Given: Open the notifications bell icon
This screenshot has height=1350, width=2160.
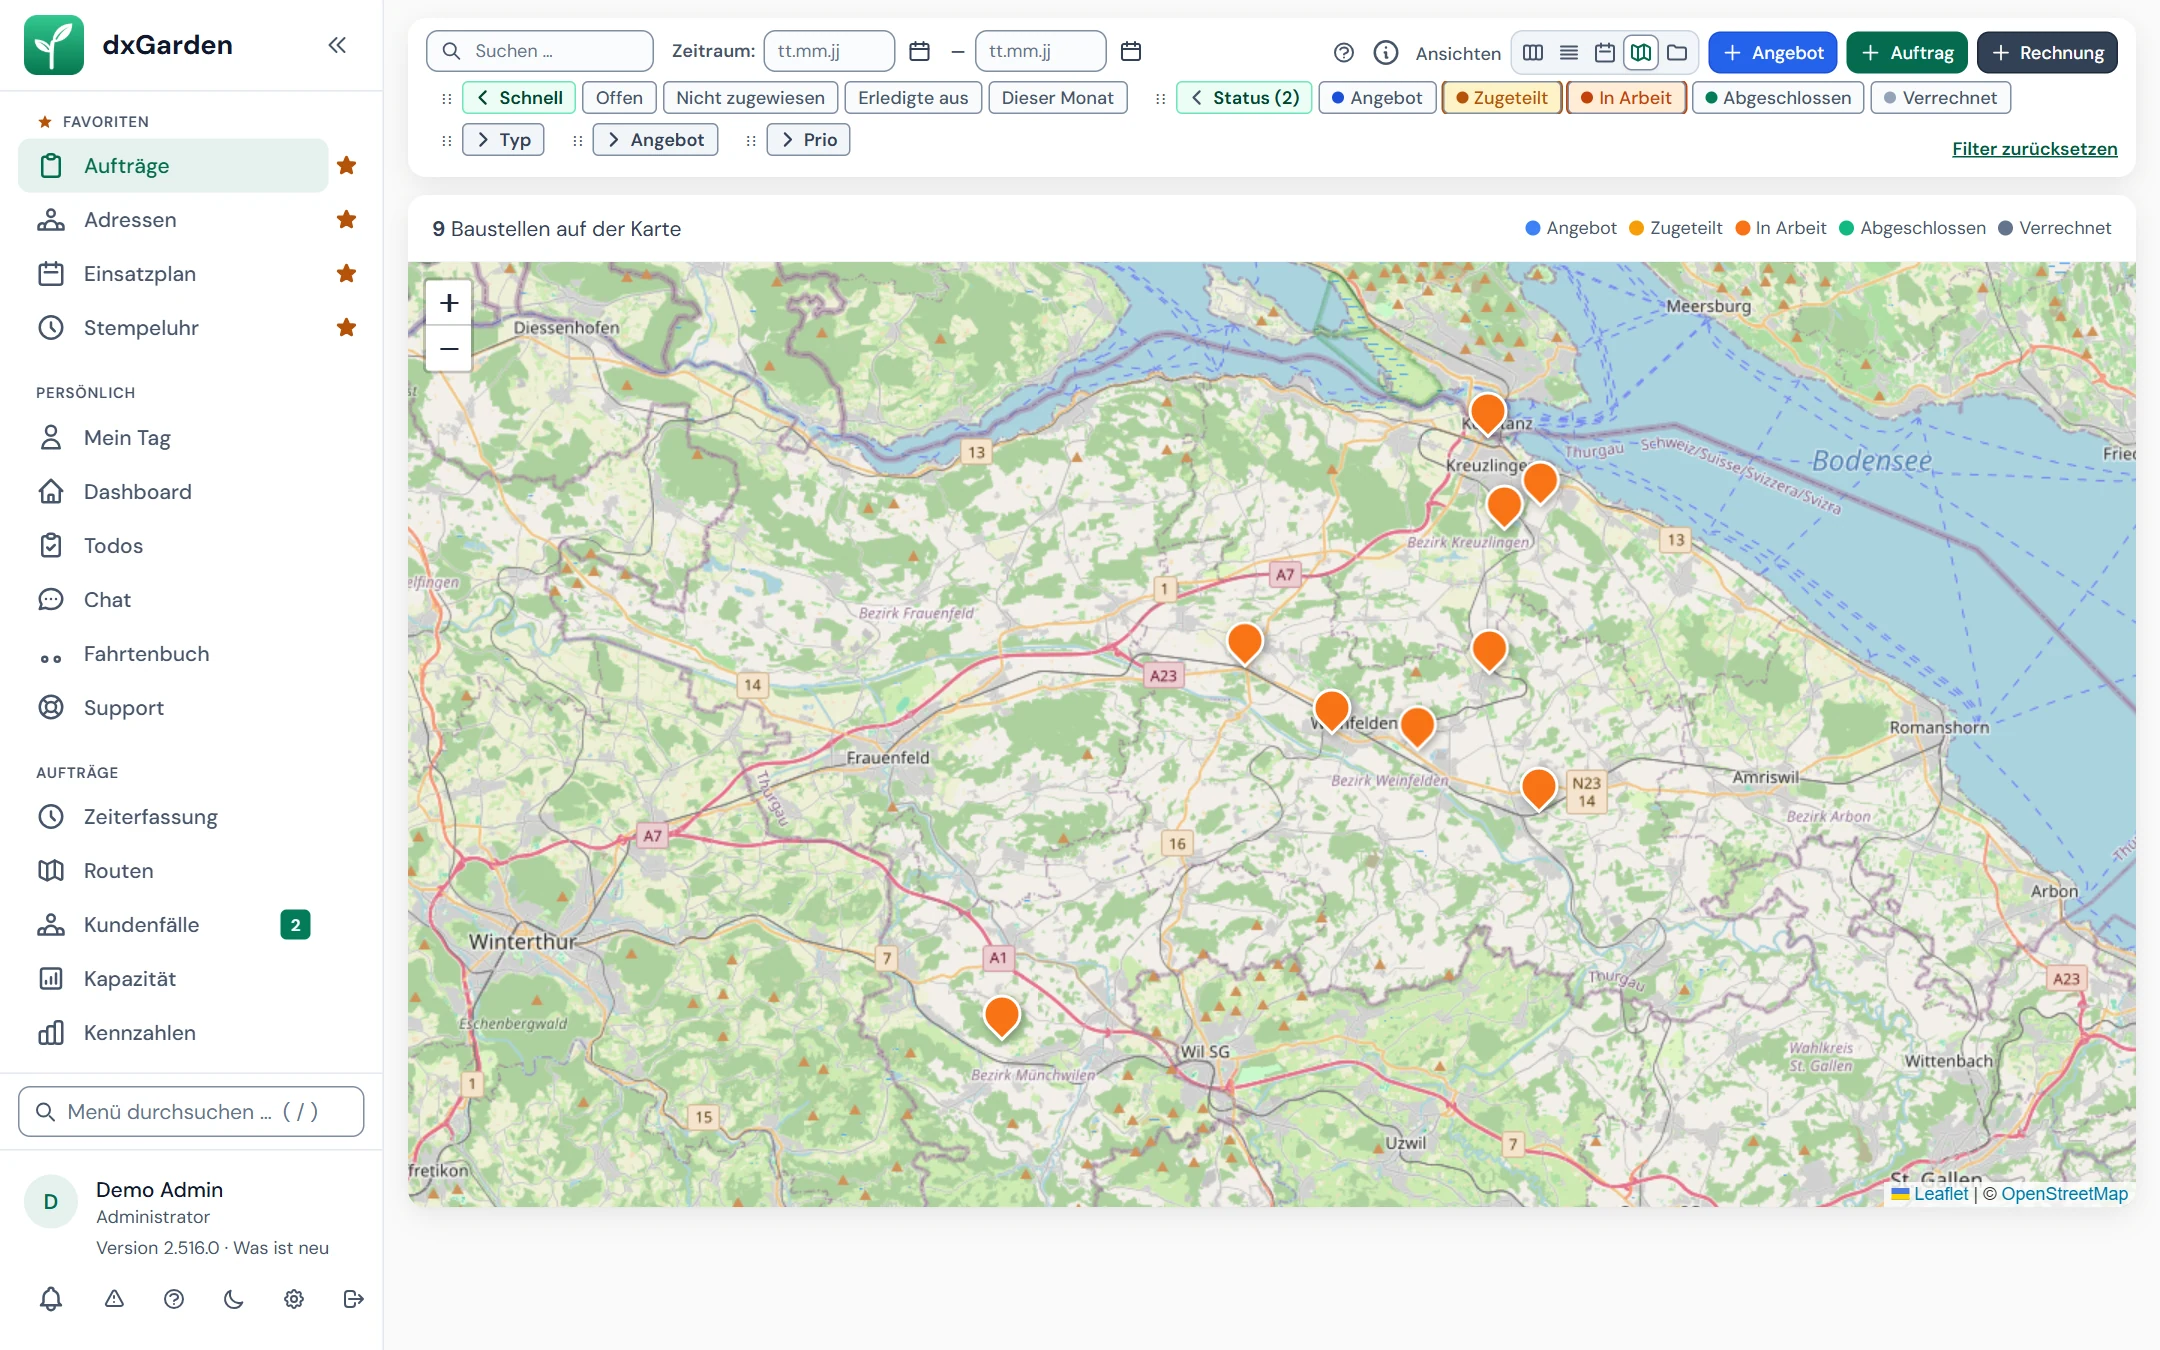Looking at the screenshot, I should pos(51,1298).
